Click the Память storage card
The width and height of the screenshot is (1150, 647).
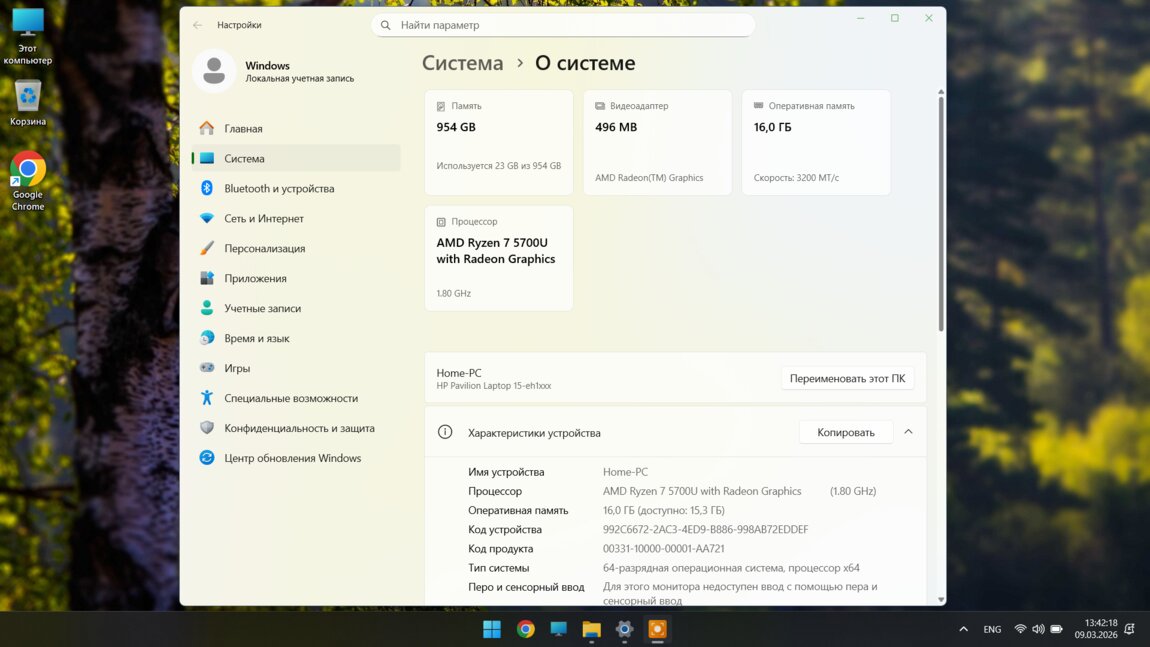point(499,142)
